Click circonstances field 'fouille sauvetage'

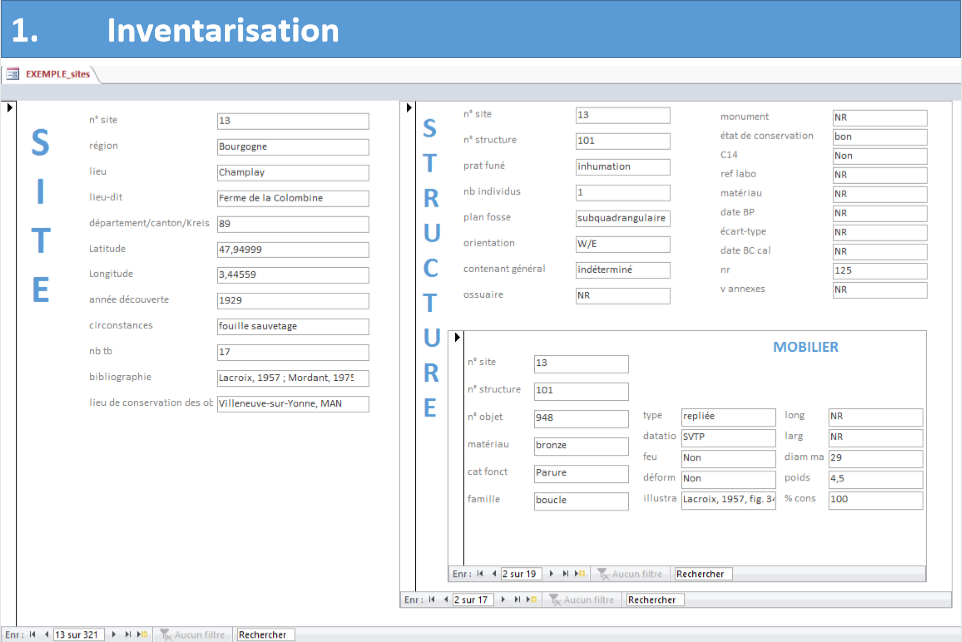[293, 327]
